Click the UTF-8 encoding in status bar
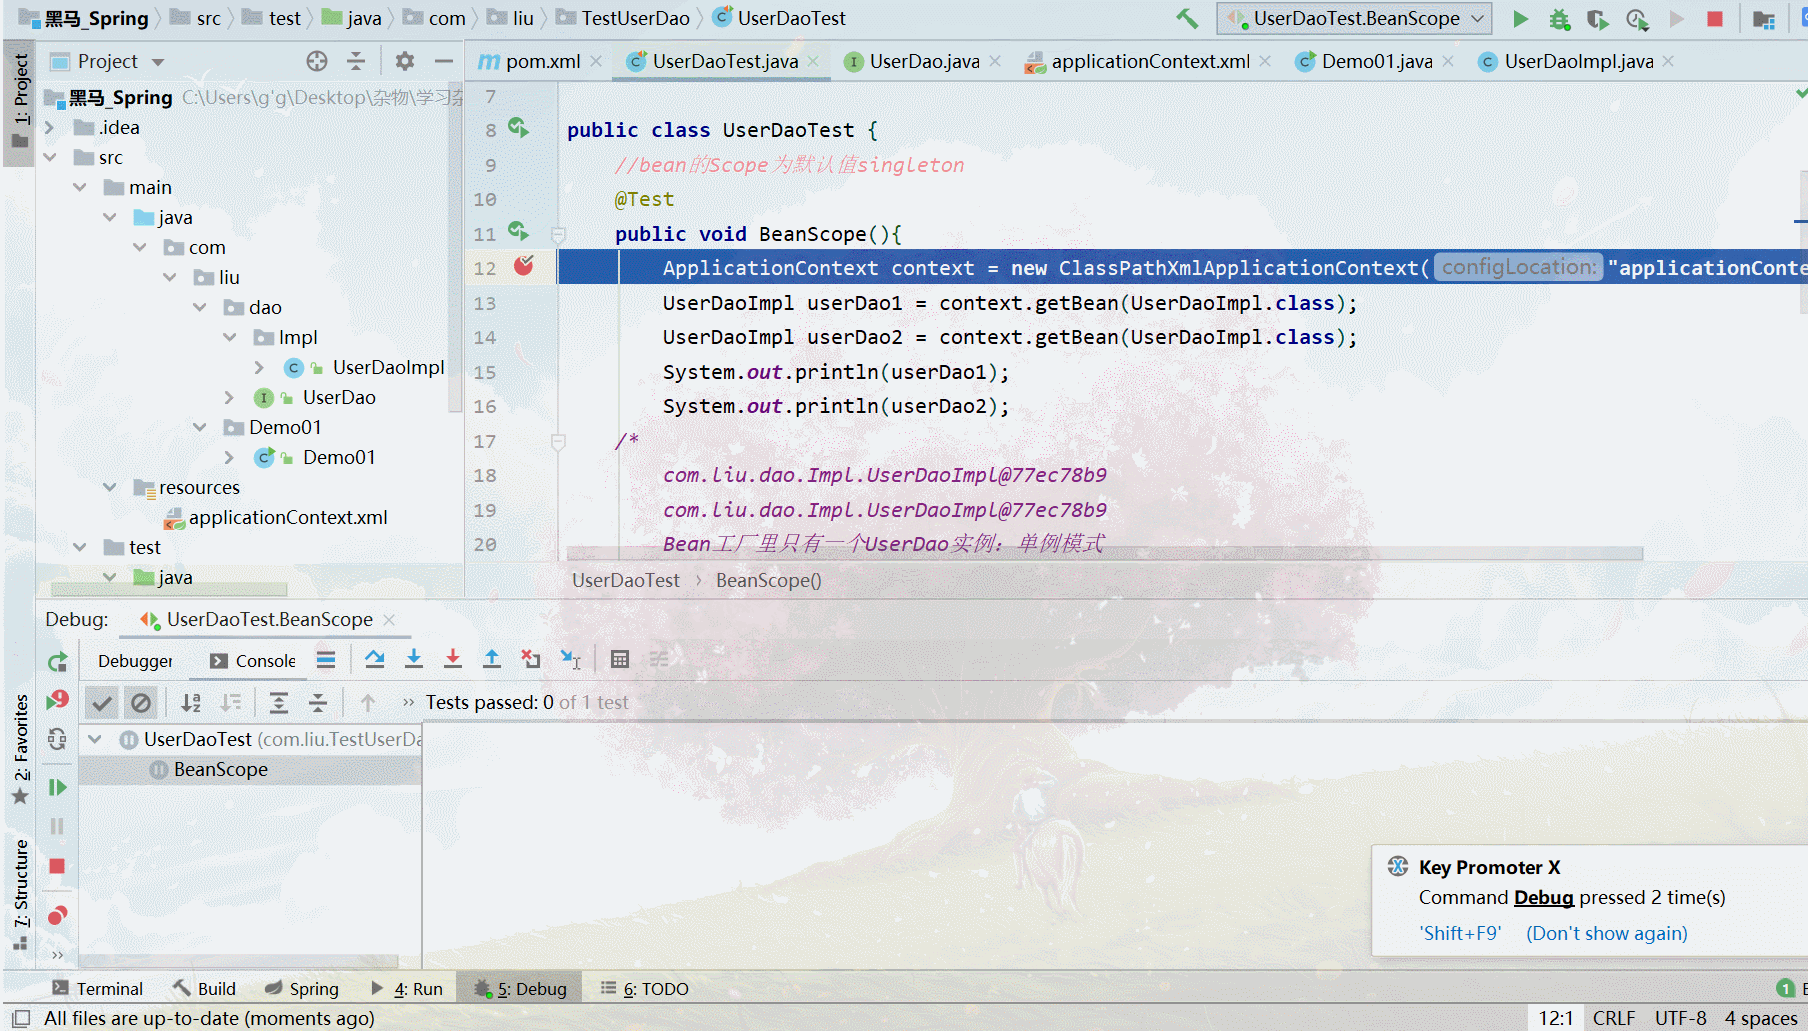The width and height of the screenshot is (1808, 1031). tap(1680, 1018)
